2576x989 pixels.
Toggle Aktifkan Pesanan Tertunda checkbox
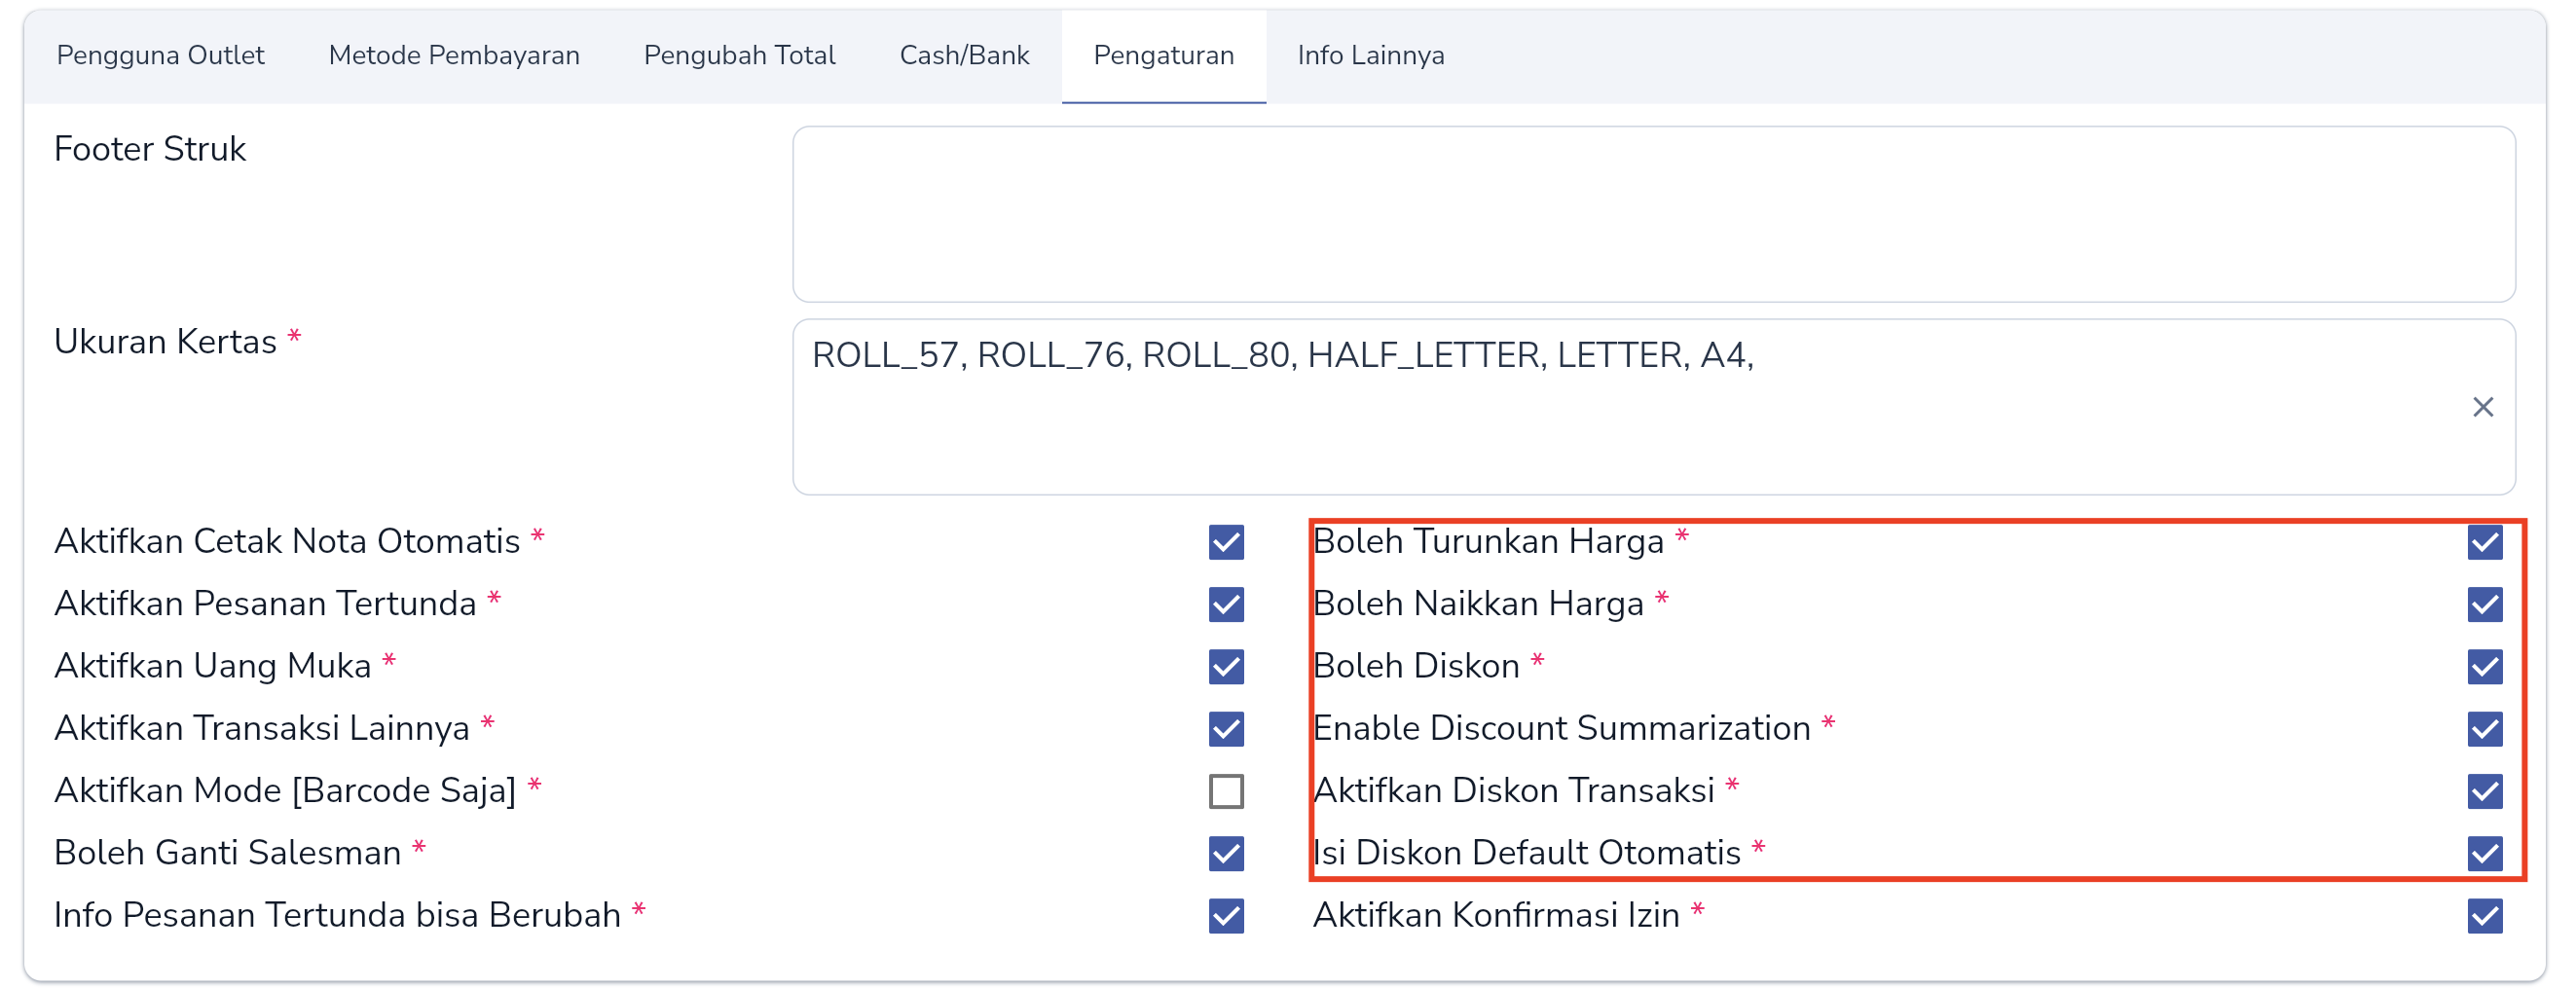(1226, 604)
